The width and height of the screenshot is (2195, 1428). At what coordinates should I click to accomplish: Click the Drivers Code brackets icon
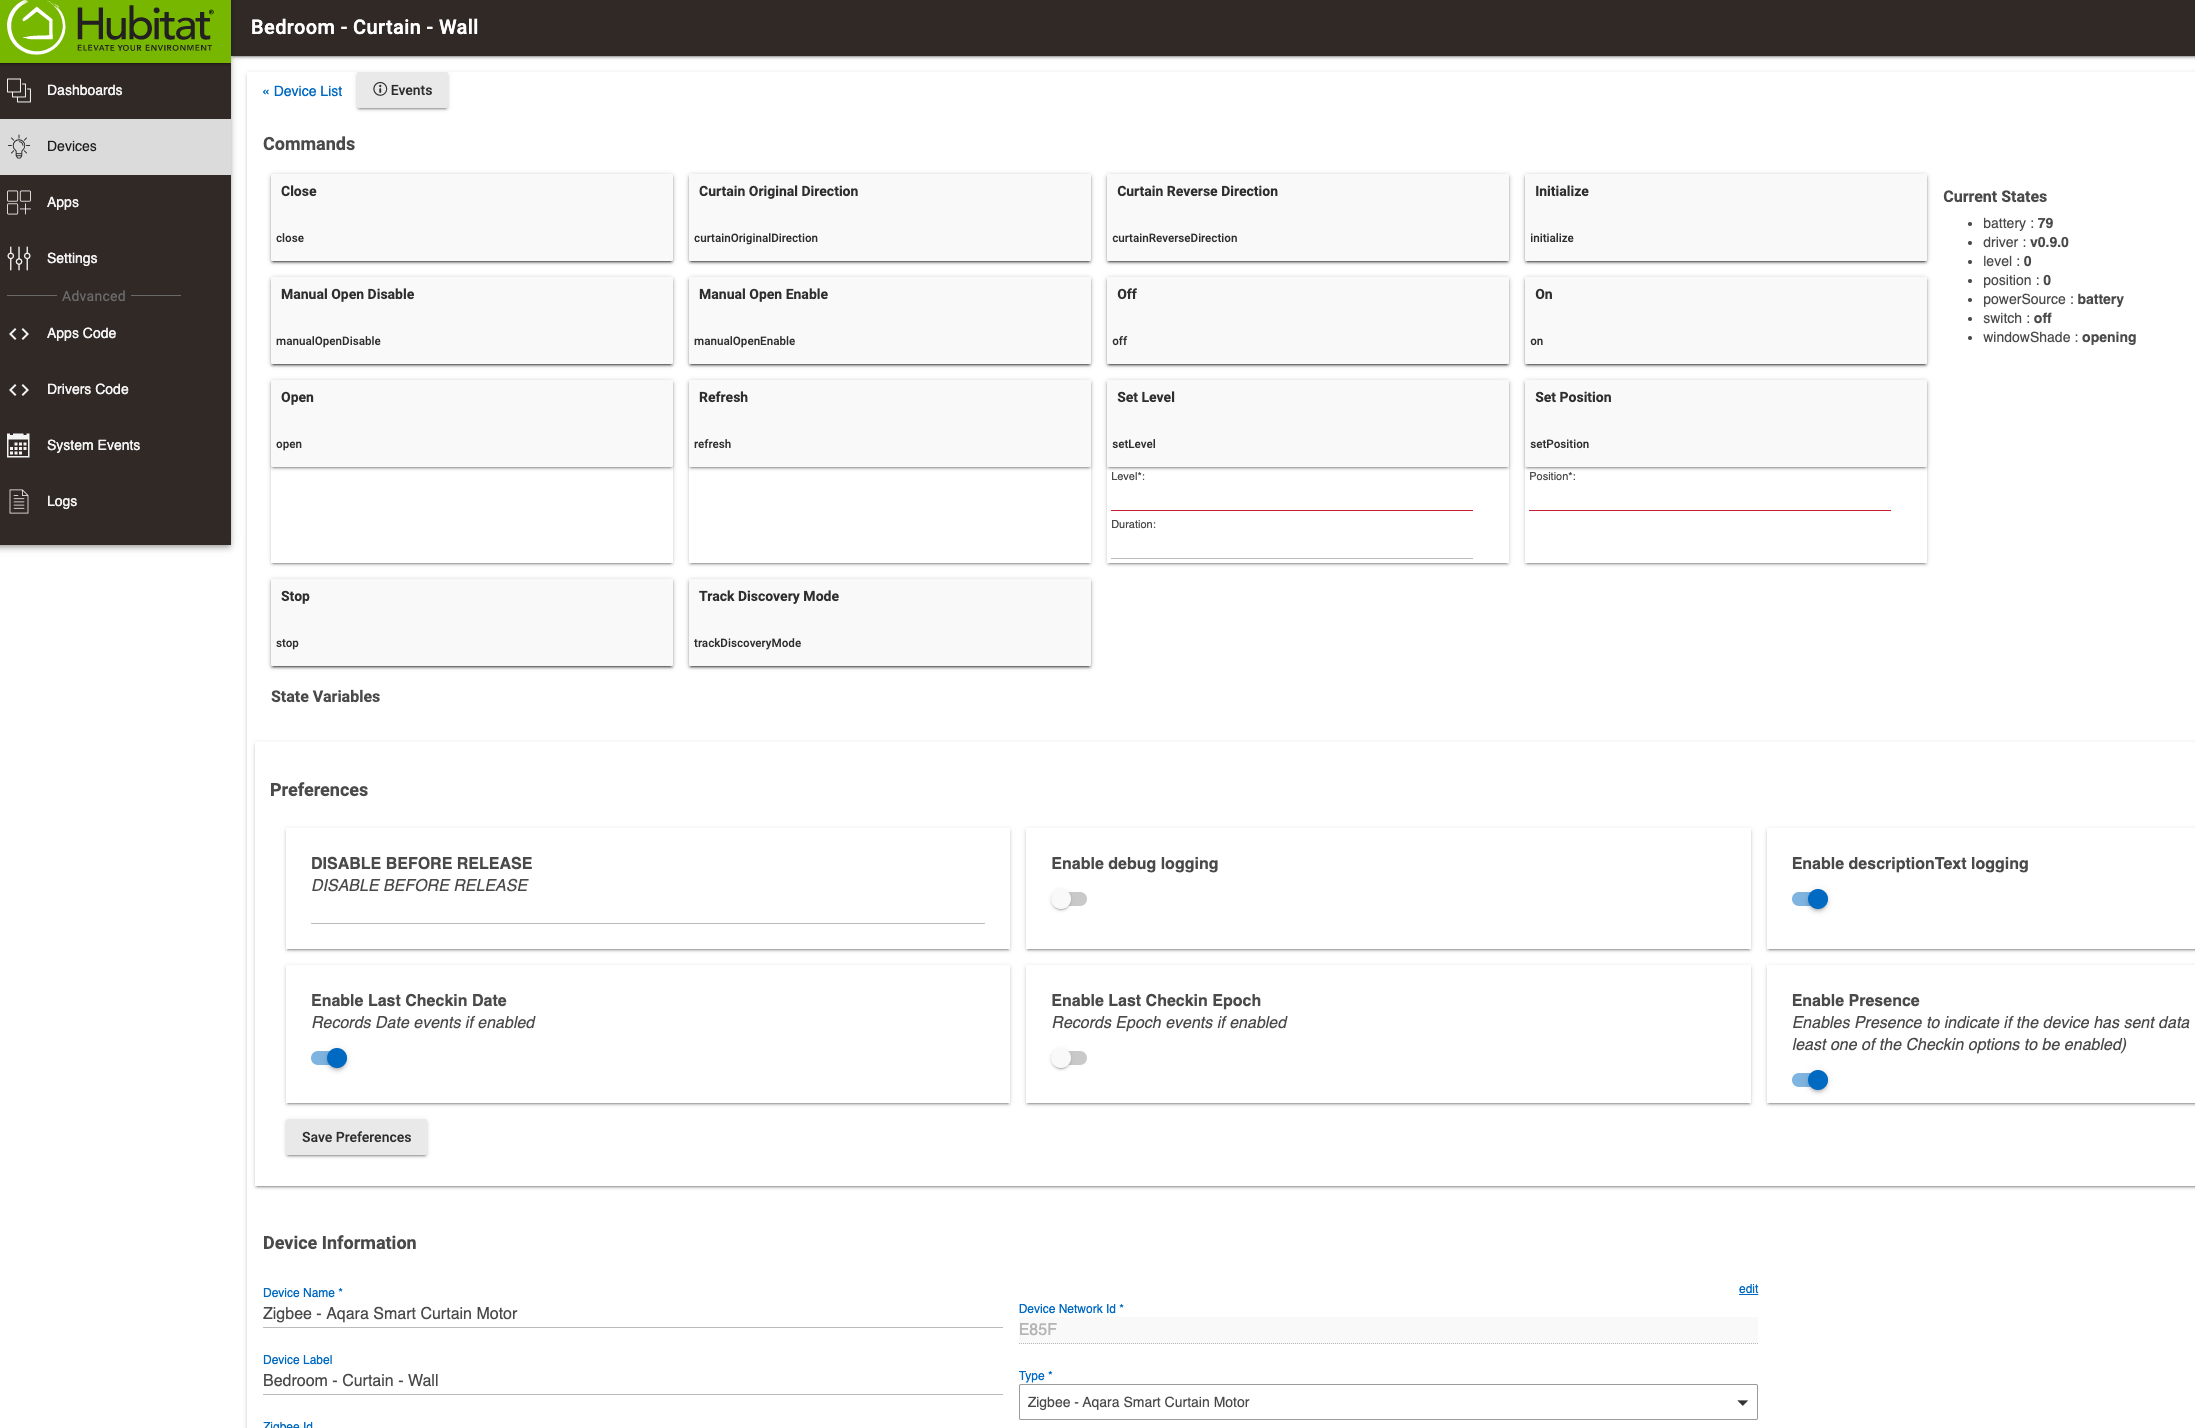click(x=19, y=389)
